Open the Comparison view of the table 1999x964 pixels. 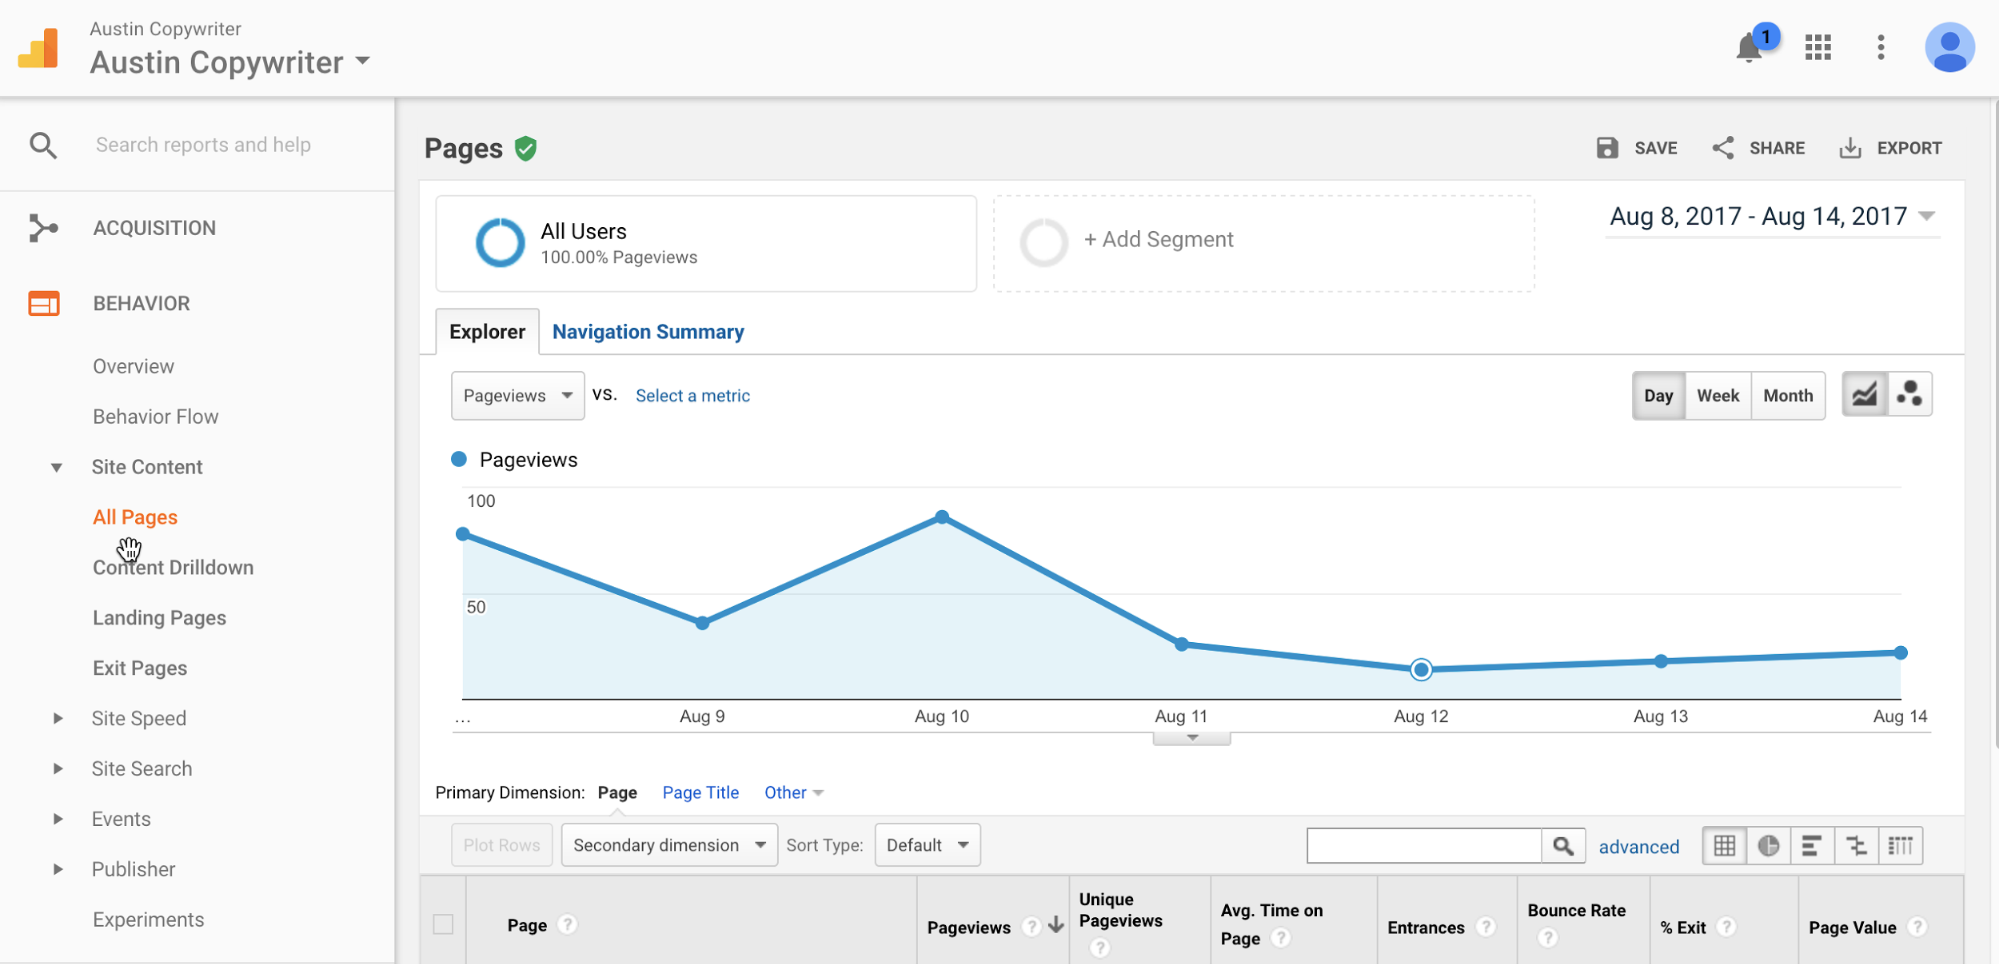(x=1856, y=845)
